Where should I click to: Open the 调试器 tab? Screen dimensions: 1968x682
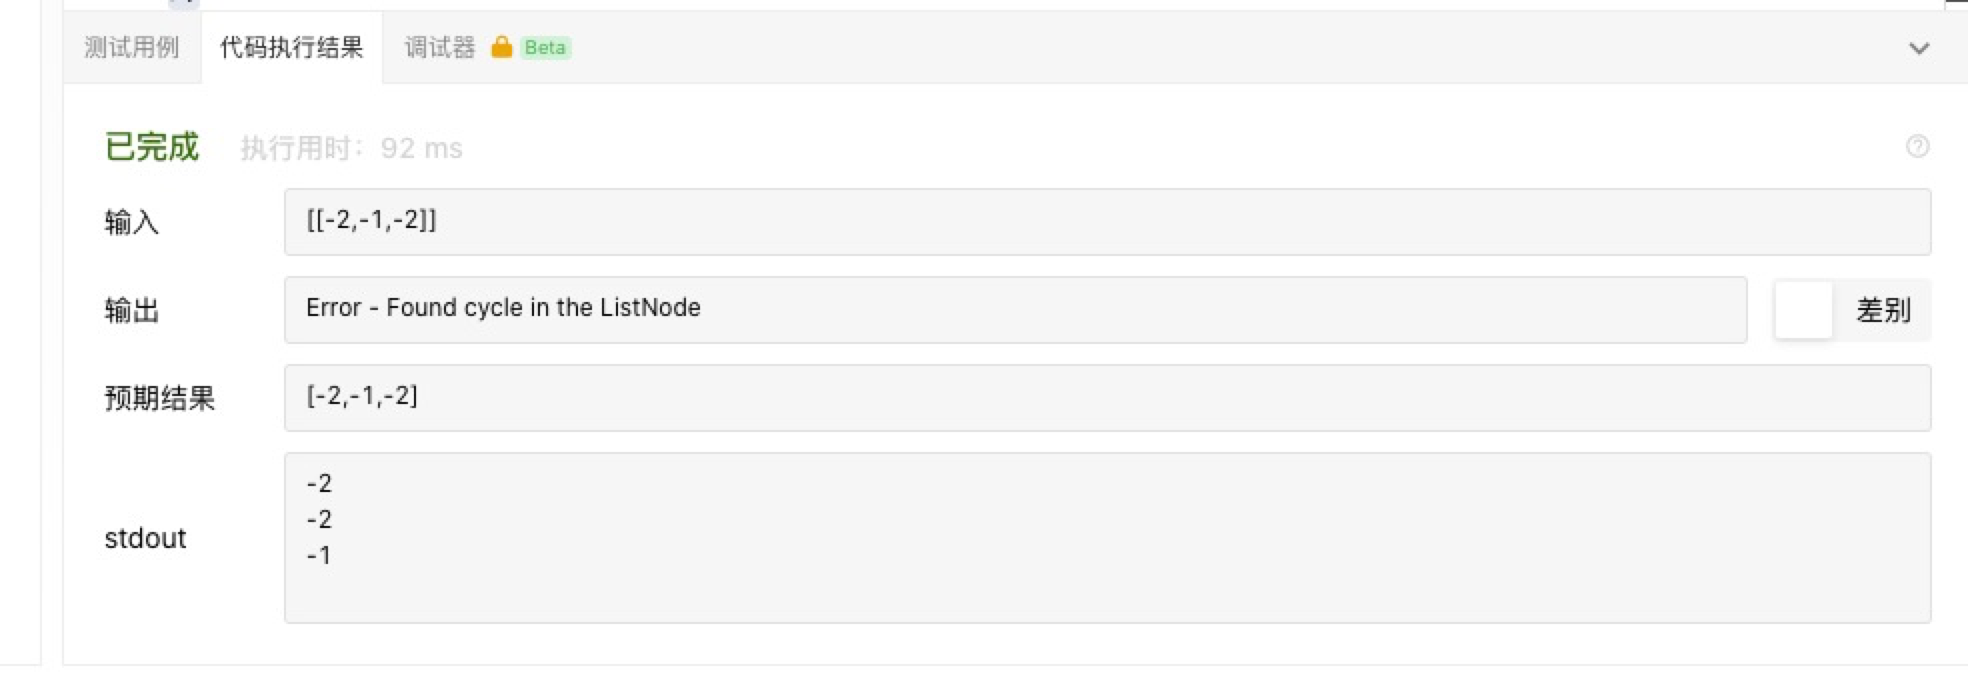pos(439,48)
